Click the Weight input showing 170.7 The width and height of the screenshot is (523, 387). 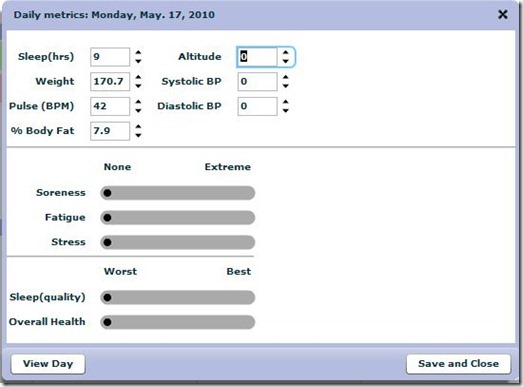coord(110,81)
